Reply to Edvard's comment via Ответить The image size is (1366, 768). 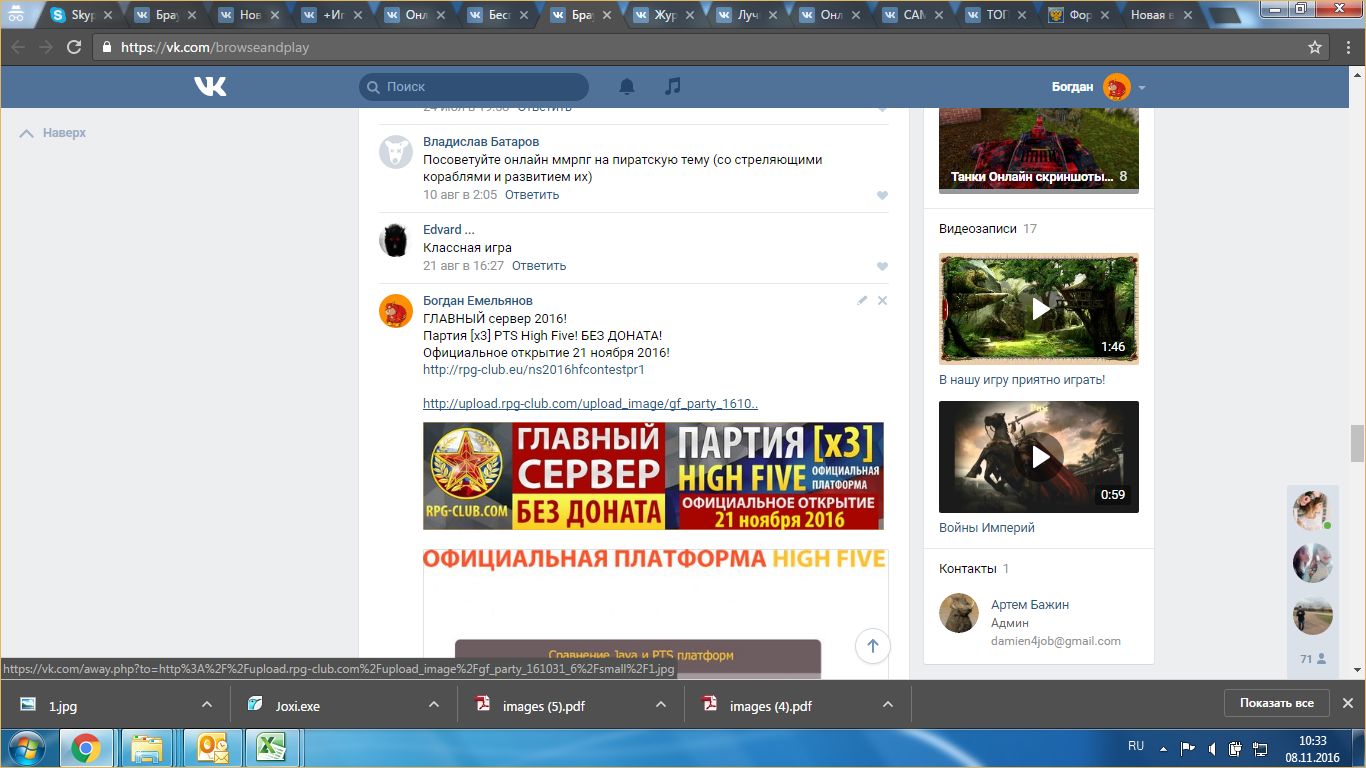539,266
